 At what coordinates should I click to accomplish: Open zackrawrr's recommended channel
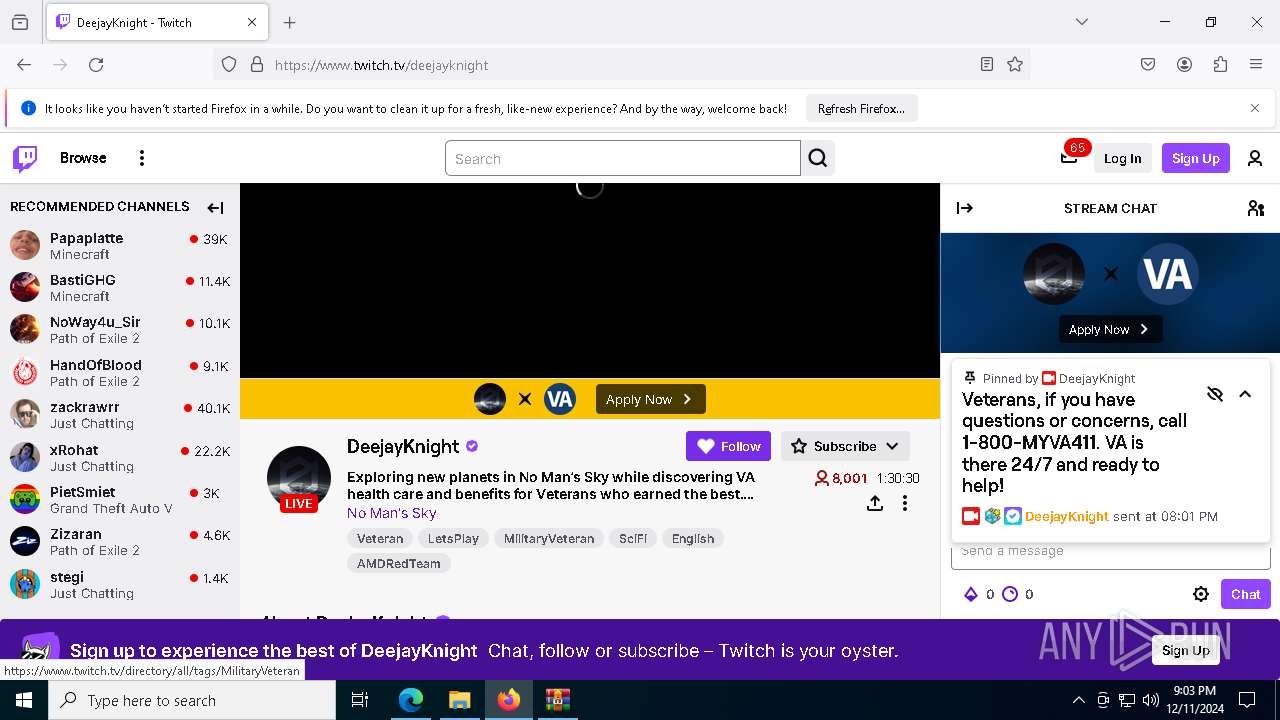coord(120,414)
